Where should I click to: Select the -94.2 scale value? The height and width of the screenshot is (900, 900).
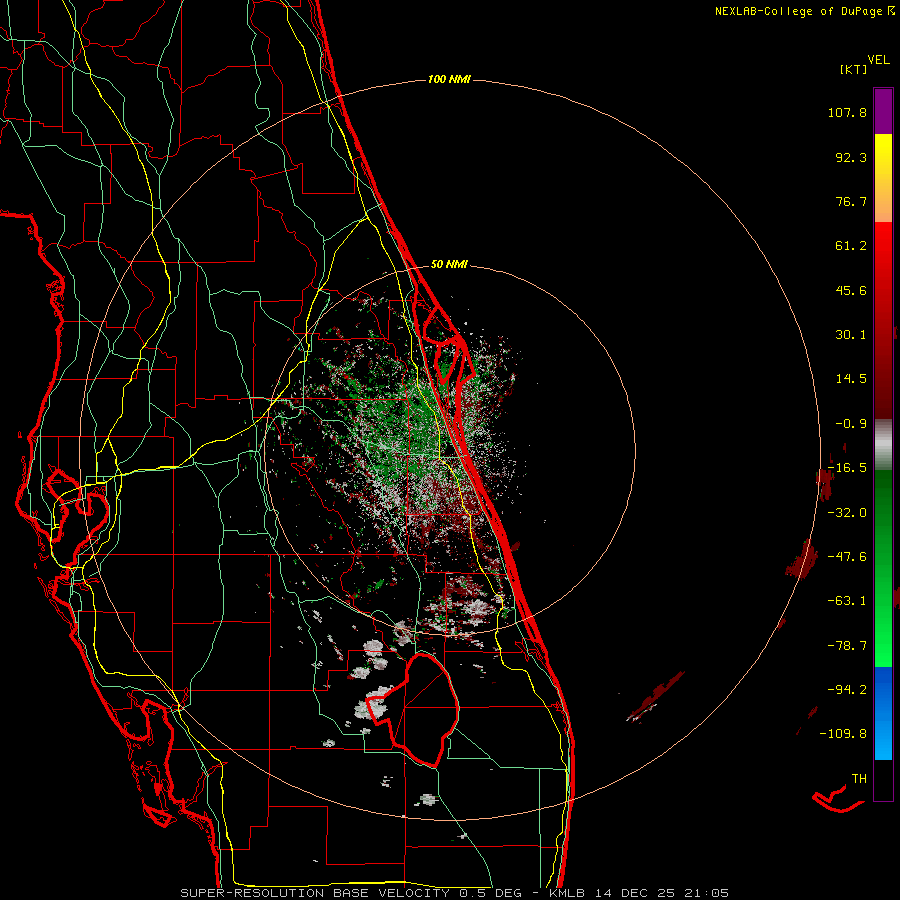click(x=847, y=689)
